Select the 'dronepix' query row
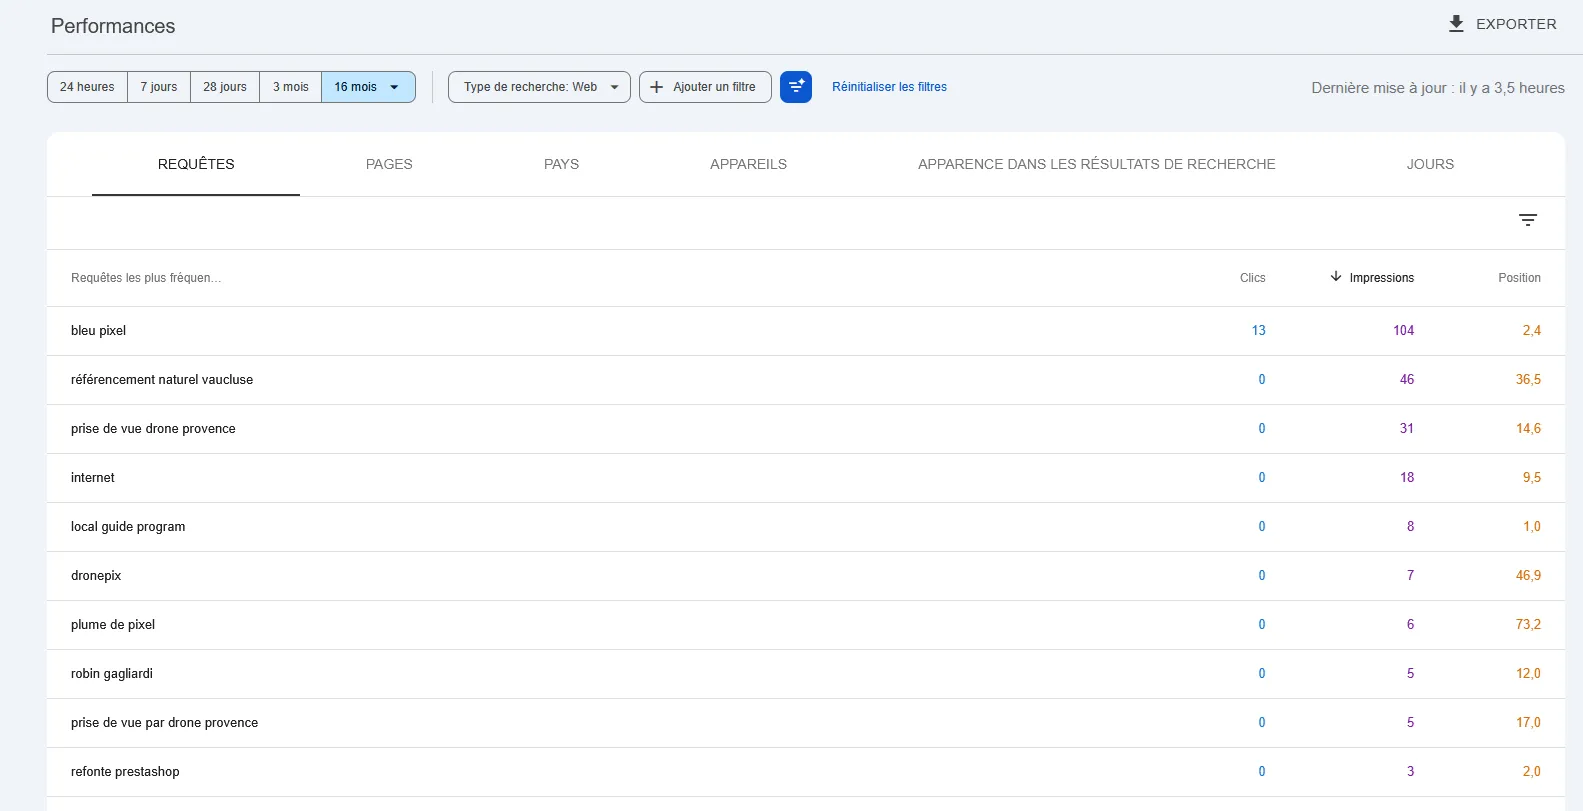 click(x=805, y=576)
